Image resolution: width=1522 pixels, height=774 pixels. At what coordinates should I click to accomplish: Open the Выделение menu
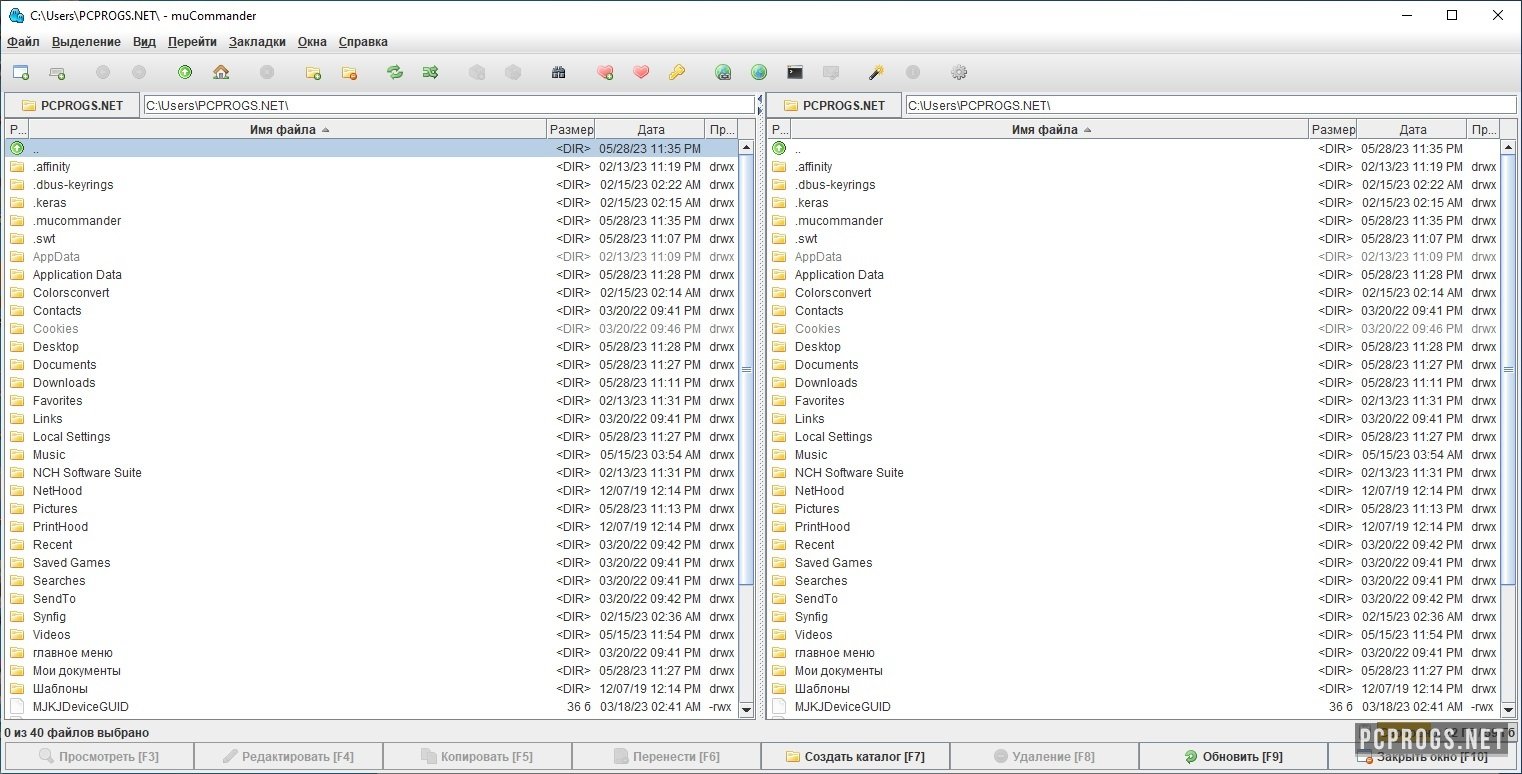[x=86, y=42]
